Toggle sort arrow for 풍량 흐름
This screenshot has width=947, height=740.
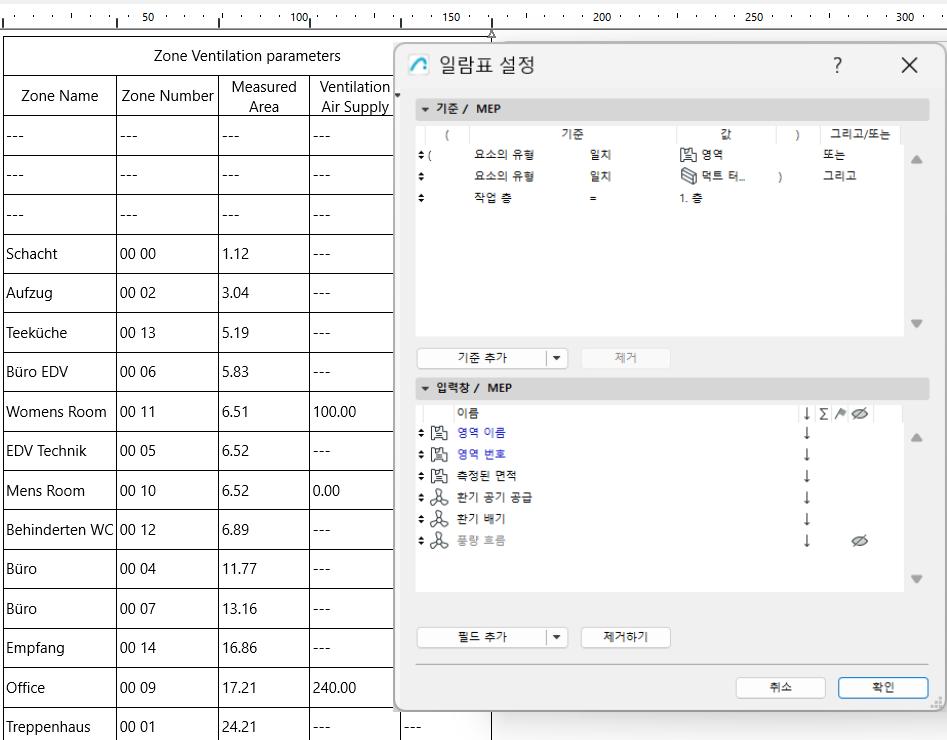[806, 541]
